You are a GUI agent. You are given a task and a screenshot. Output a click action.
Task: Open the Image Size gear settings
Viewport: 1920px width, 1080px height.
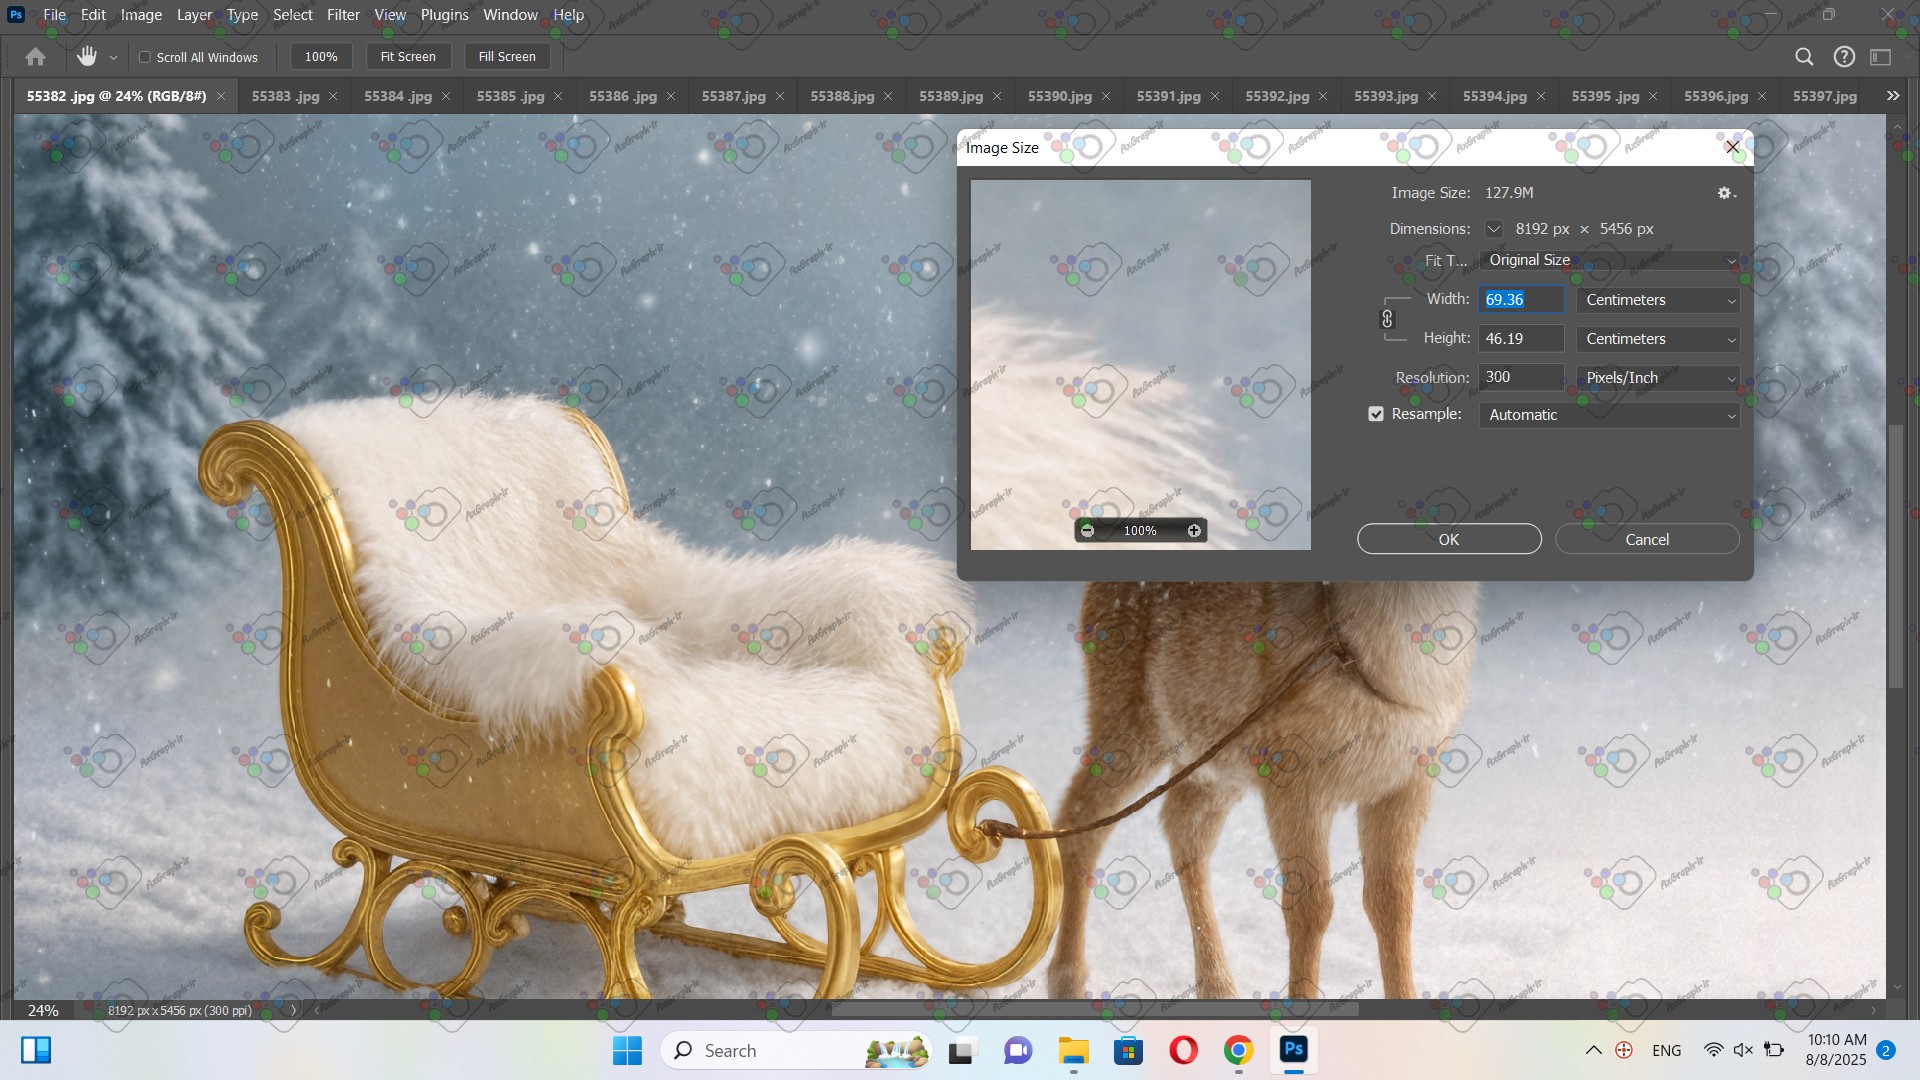point(1725,193)
